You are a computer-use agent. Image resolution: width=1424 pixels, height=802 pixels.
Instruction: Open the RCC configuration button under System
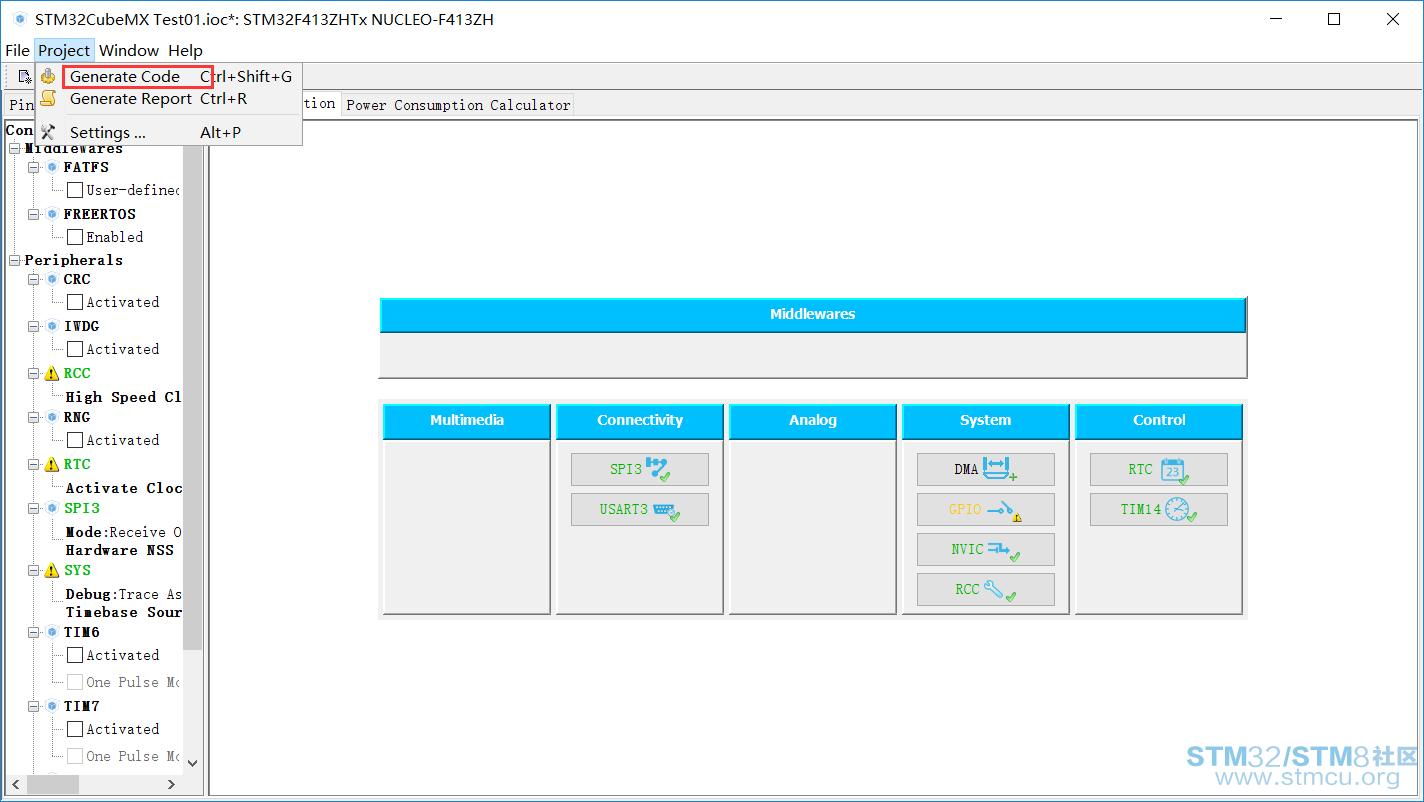(x=986, y=589)
